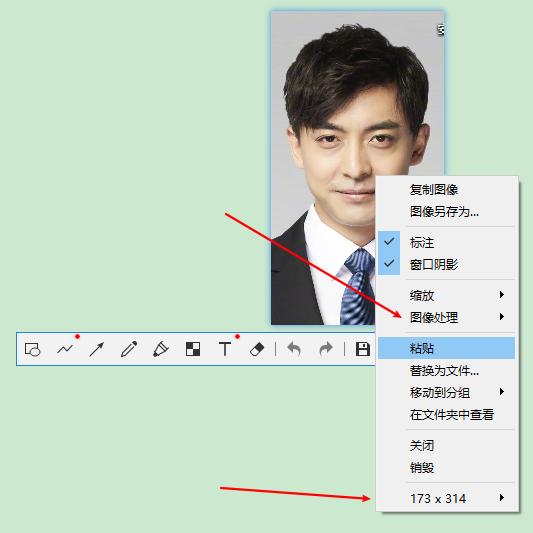Select the text tool
The height and width of the screenshot is (533, 533).
[x=225, y=349]
